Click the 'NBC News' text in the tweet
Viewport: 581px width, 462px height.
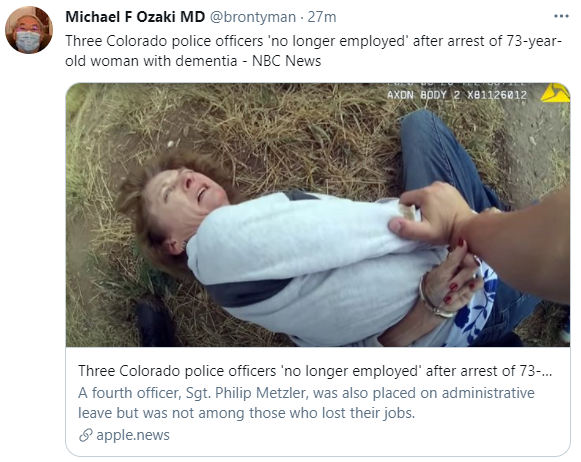(286, 61)
